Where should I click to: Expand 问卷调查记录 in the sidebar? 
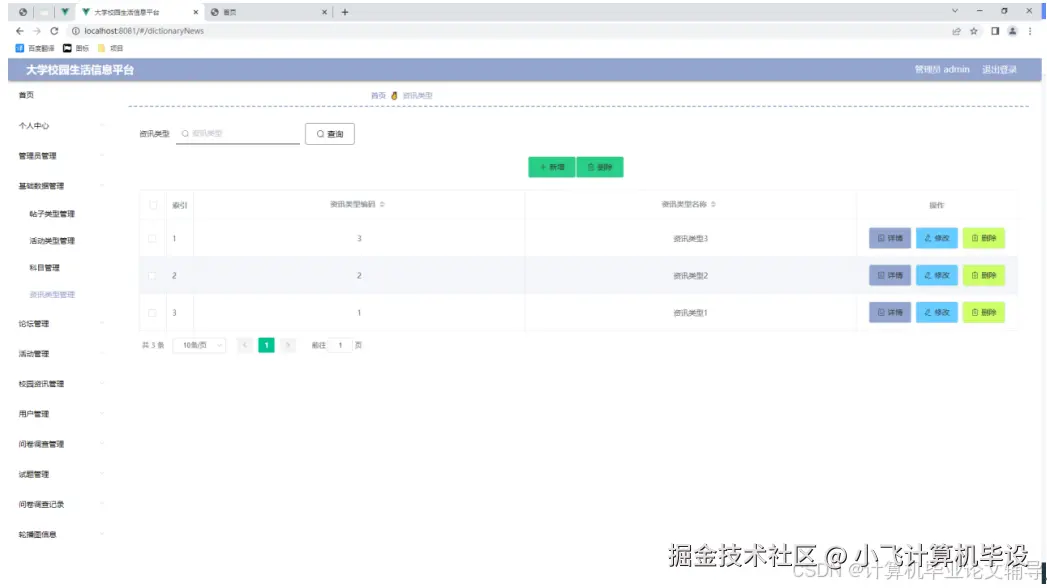(x=60, y=505)
